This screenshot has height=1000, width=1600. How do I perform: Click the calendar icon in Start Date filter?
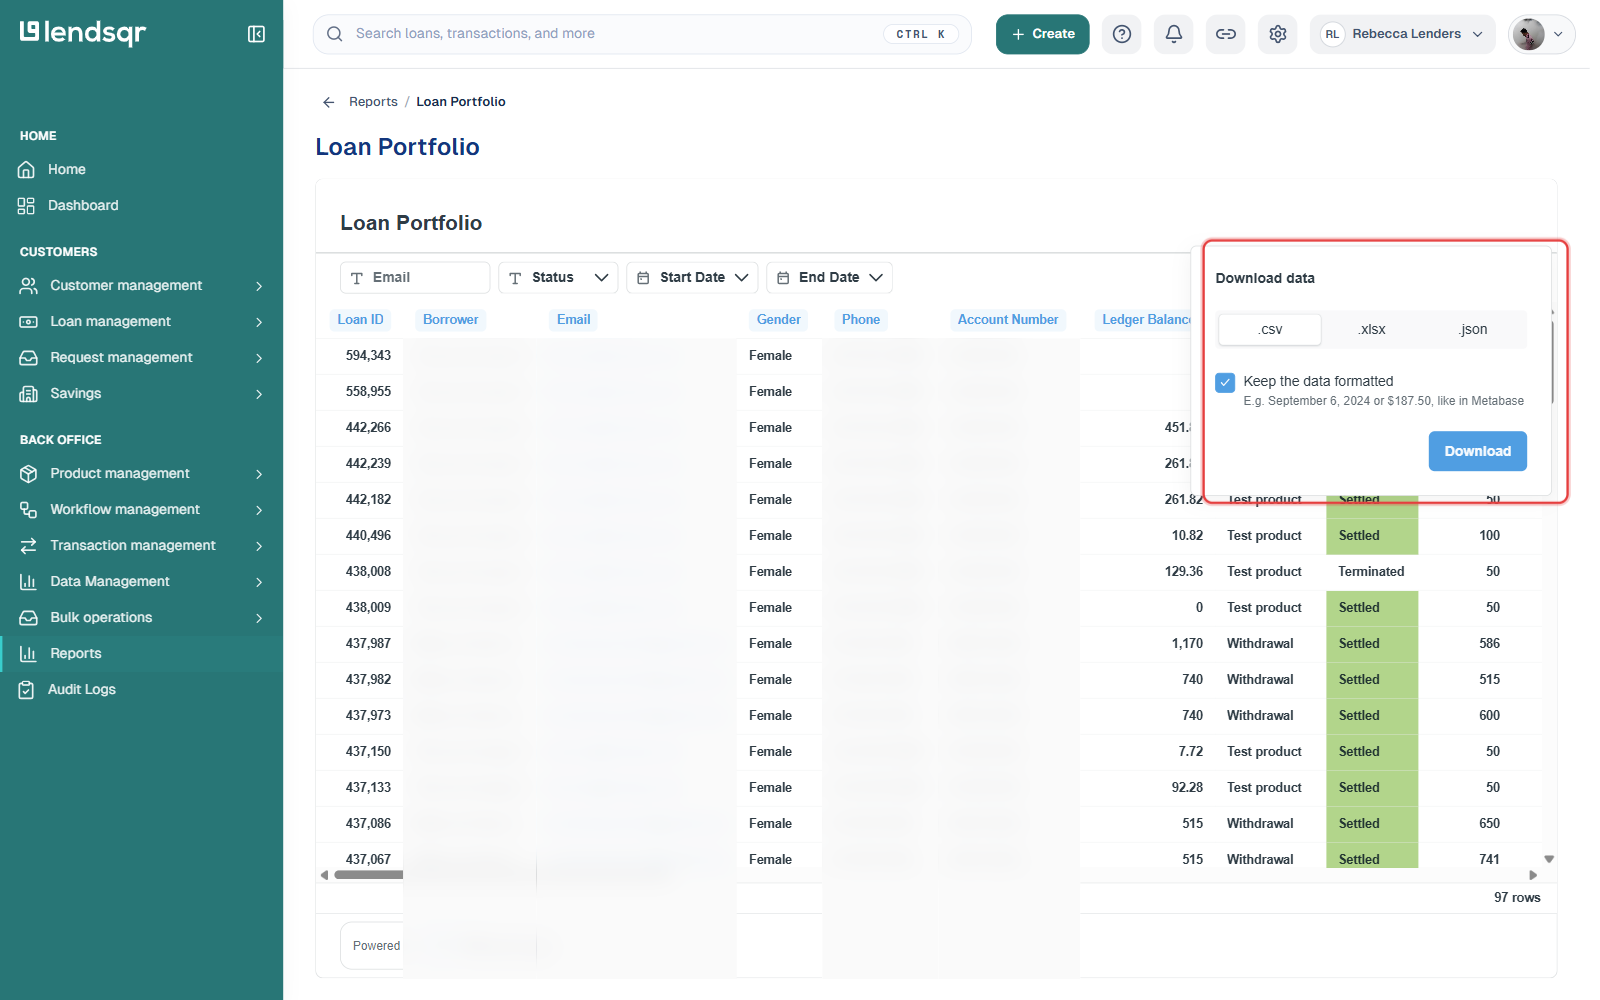[643, 278]
